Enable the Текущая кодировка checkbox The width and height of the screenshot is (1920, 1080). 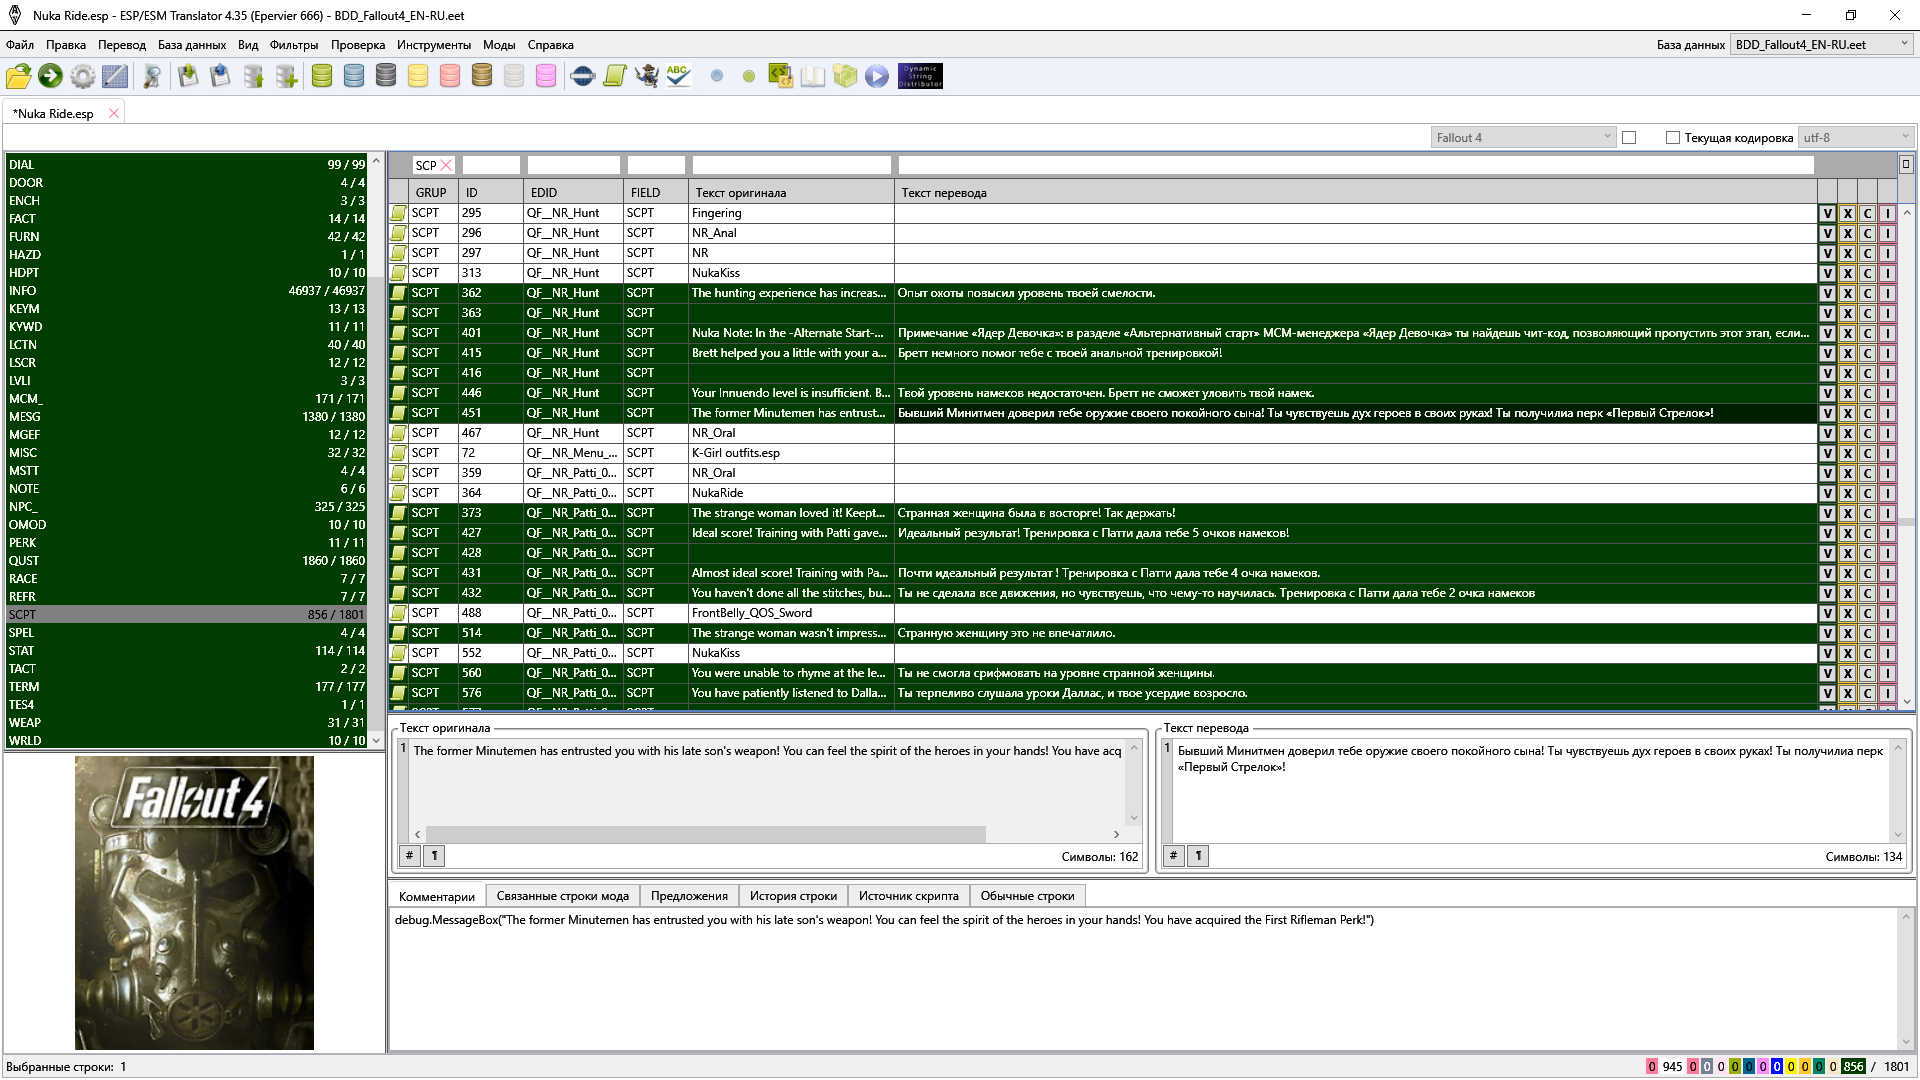tap(1673, 138)
